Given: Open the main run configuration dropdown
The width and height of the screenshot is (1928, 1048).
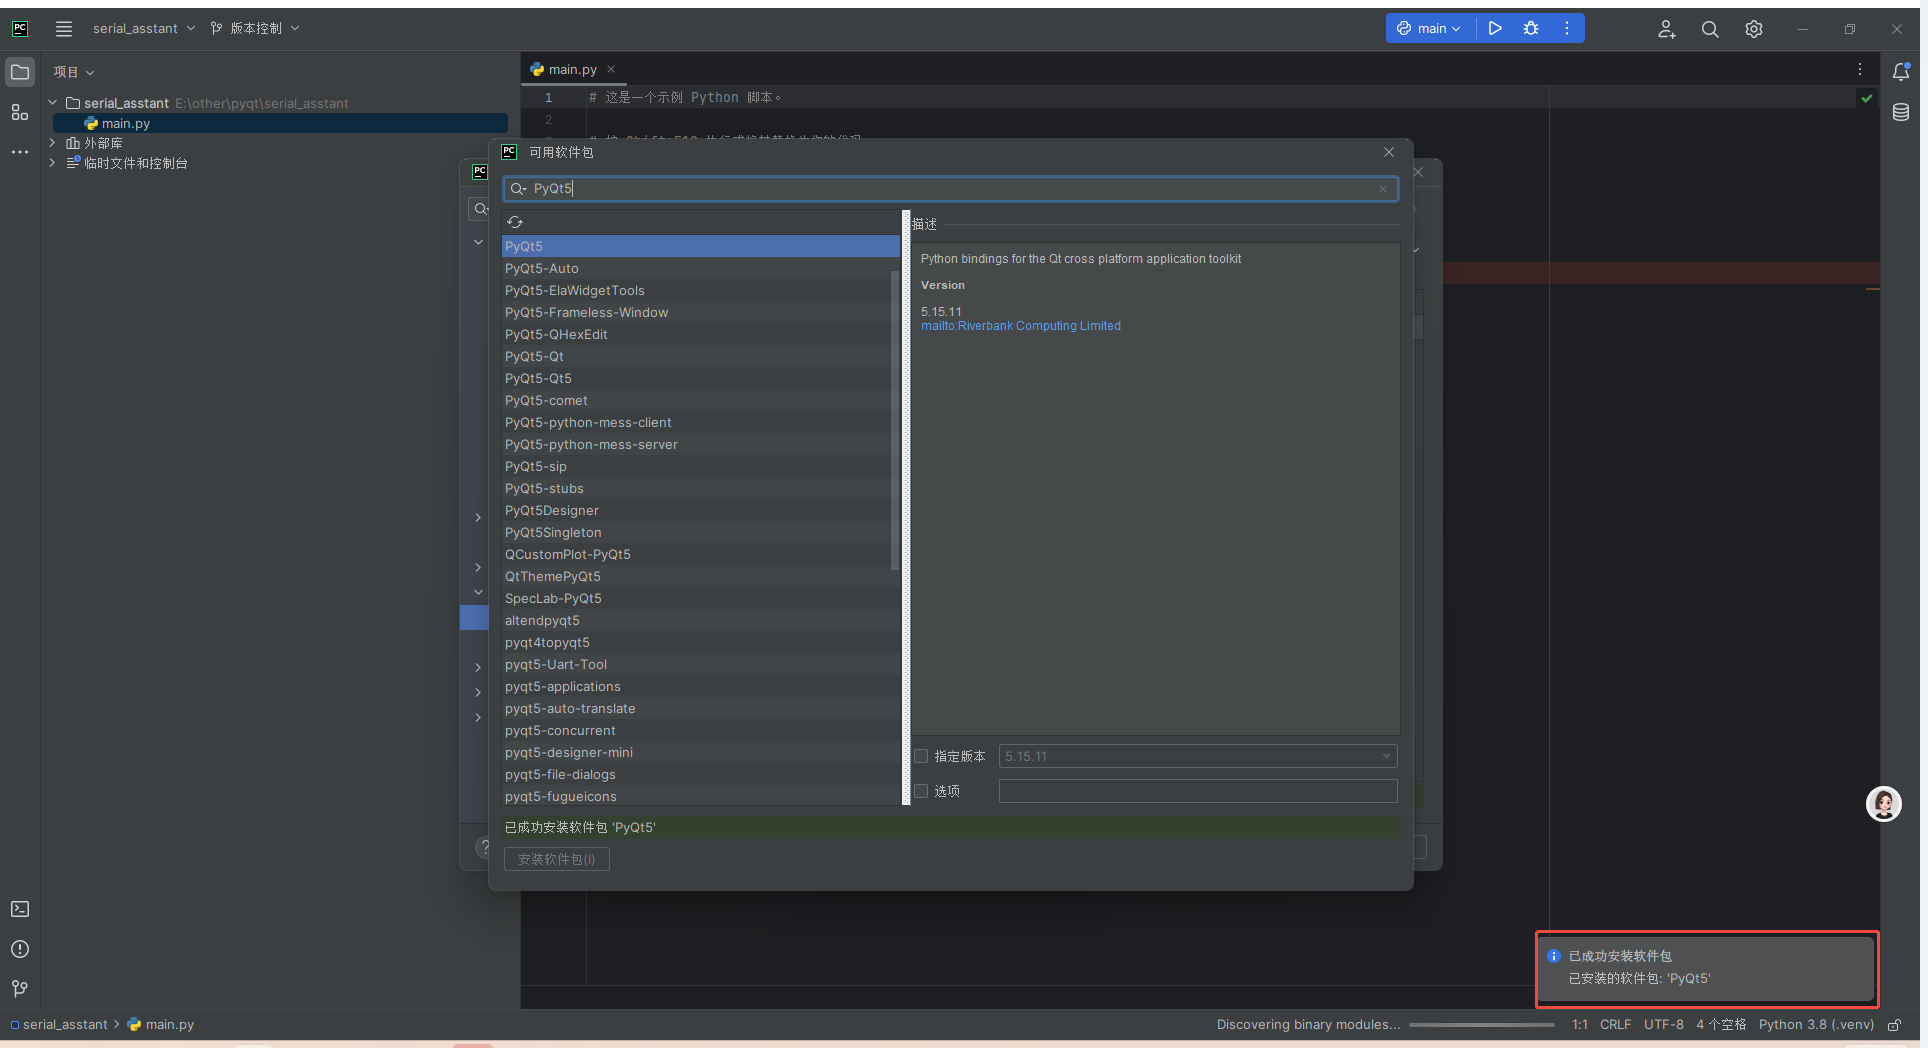Looking at the screenshot, I should pyautogui.click(x=1428, y=29).
